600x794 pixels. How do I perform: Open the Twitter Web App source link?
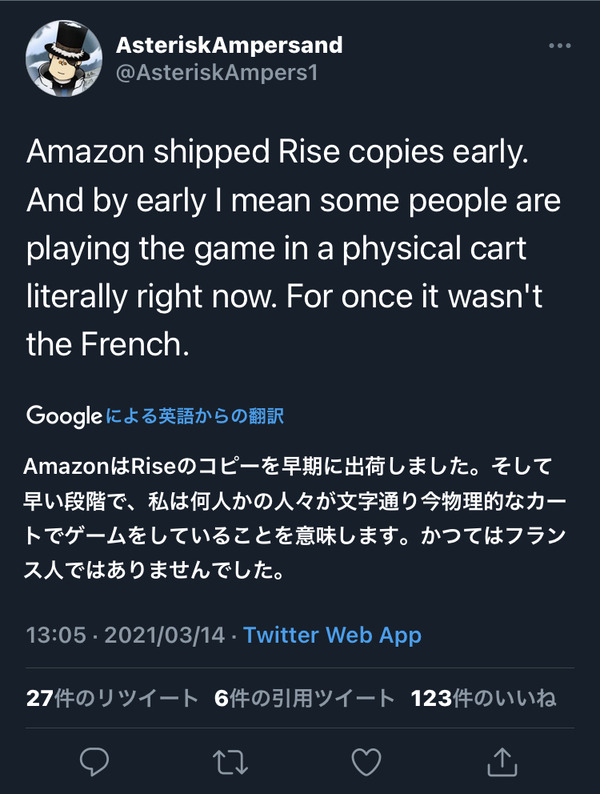point(332,634)
